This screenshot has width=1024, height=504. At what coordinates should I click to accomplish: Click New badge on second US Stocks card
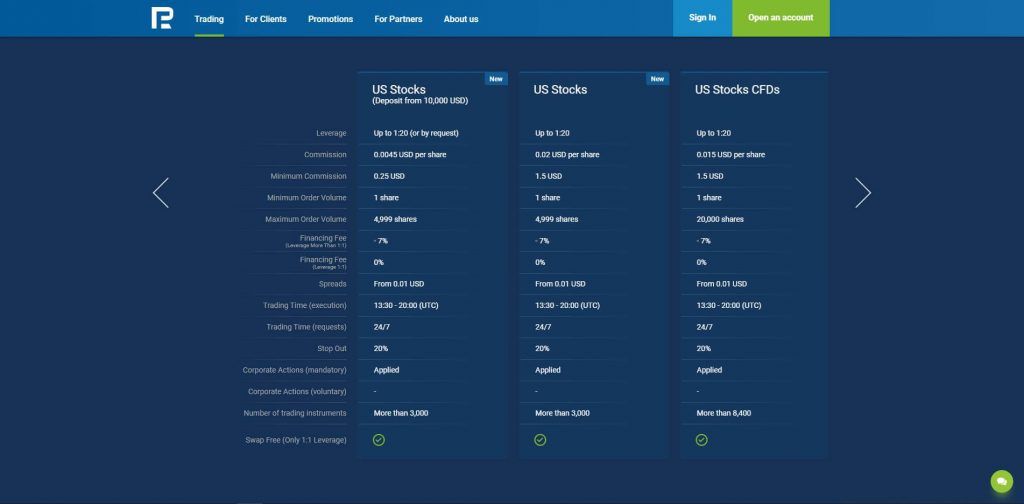(x=657, y=79)
